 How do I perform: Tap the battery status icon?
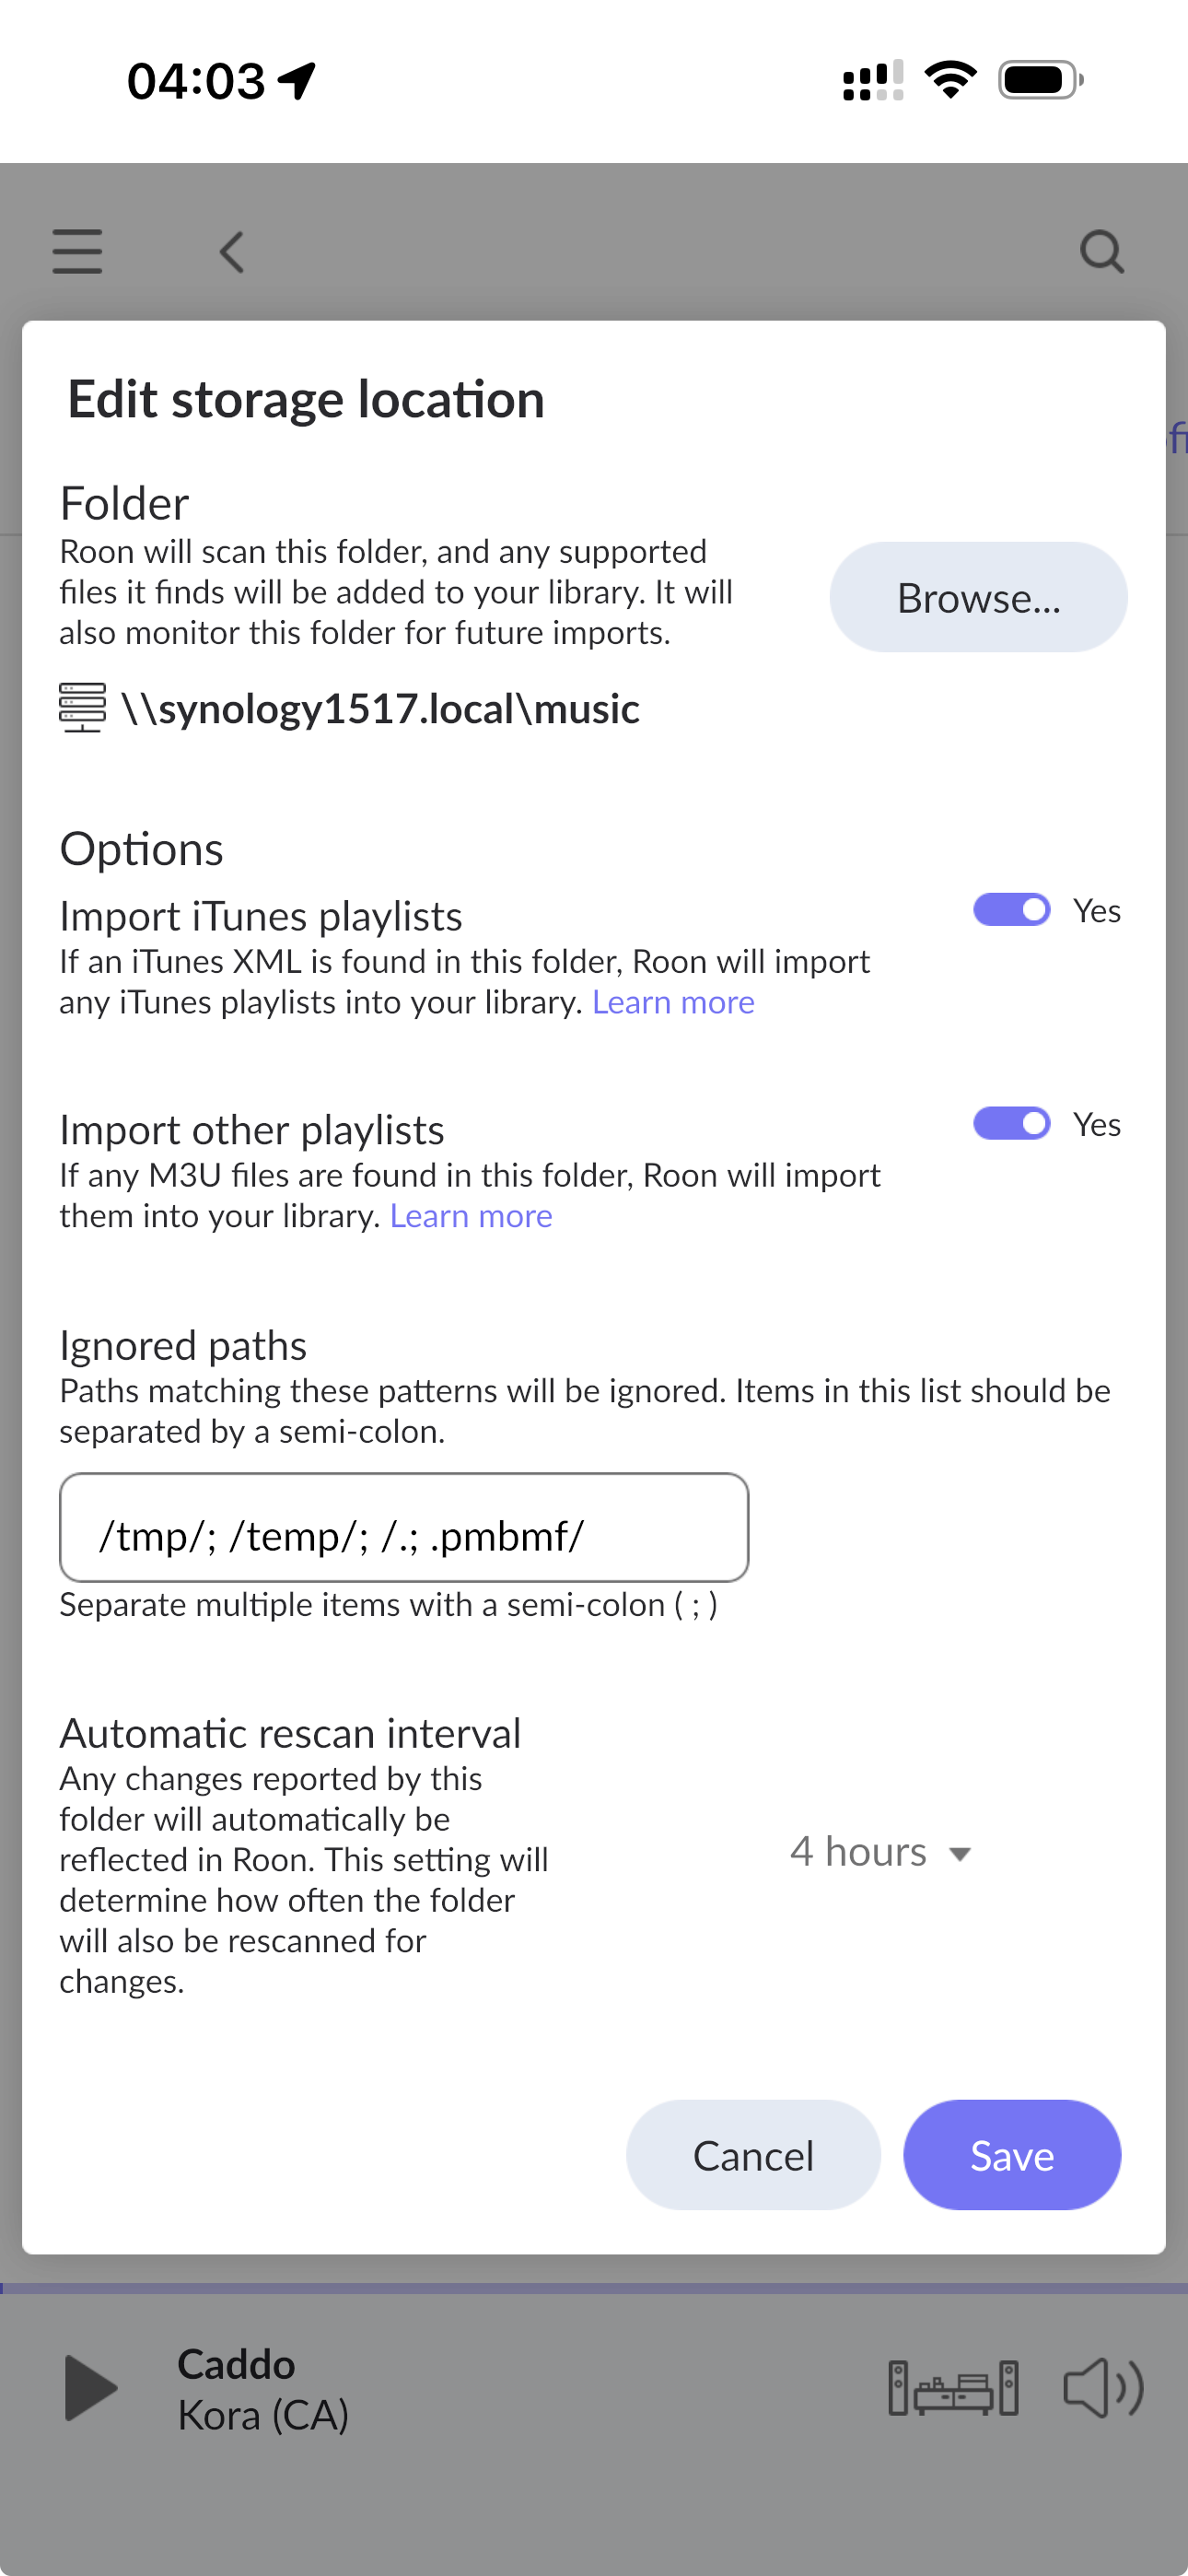(x=1041, y=80)
